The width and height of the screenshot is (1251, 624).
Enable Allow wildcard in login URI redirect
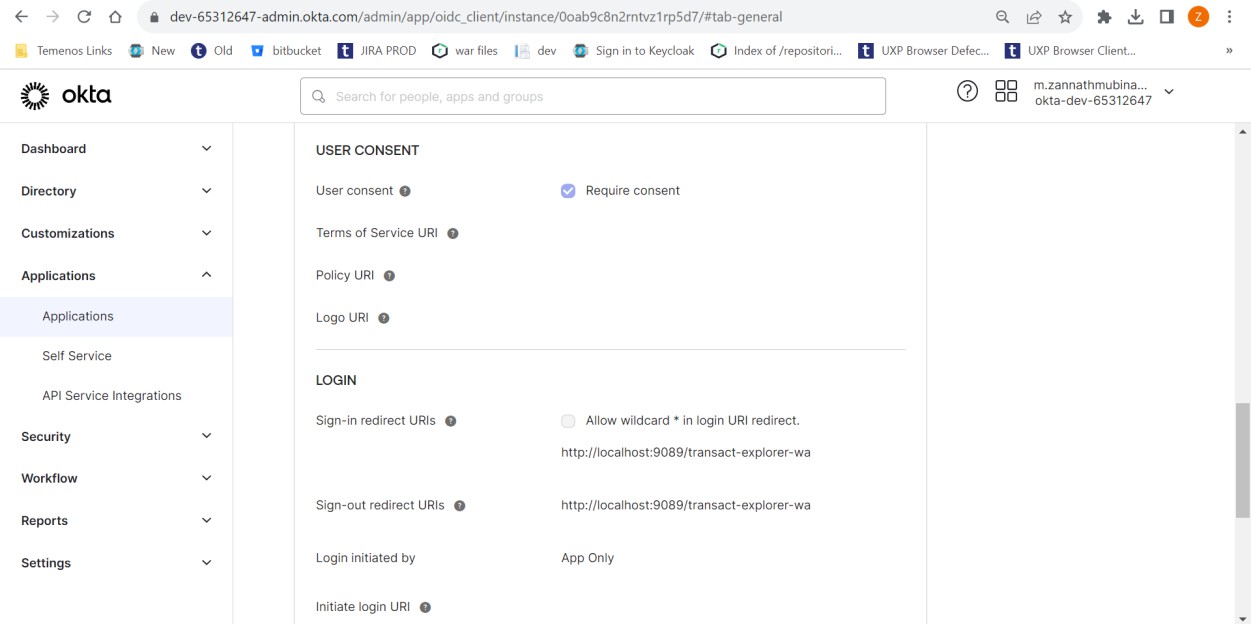[x=568, y=421]
